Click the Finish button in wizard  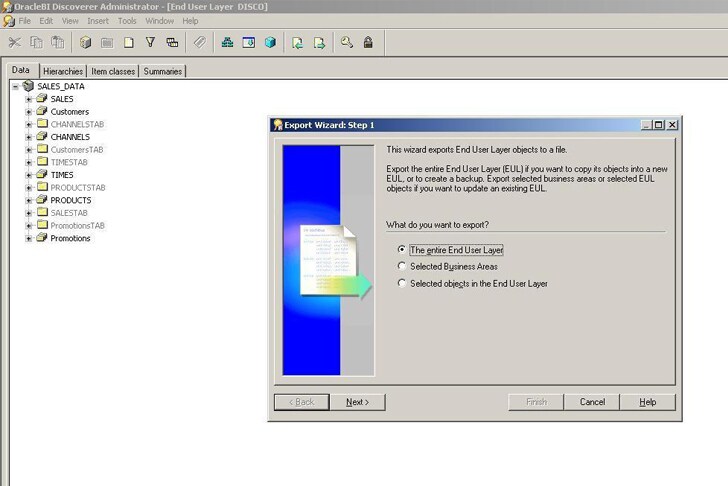(536, 402)
